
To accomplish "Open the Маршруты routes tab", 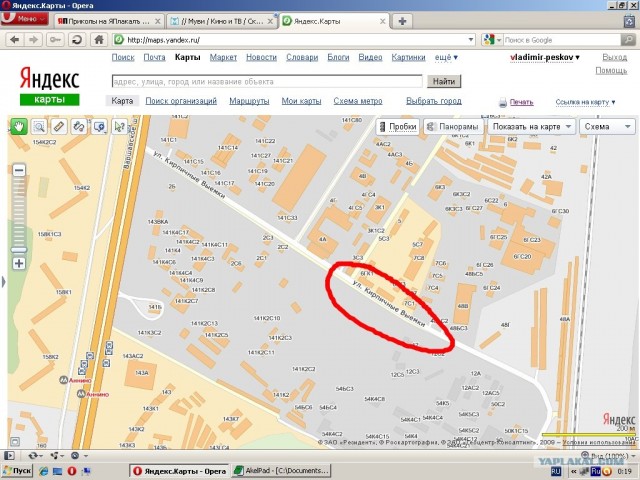I will 249,101.
